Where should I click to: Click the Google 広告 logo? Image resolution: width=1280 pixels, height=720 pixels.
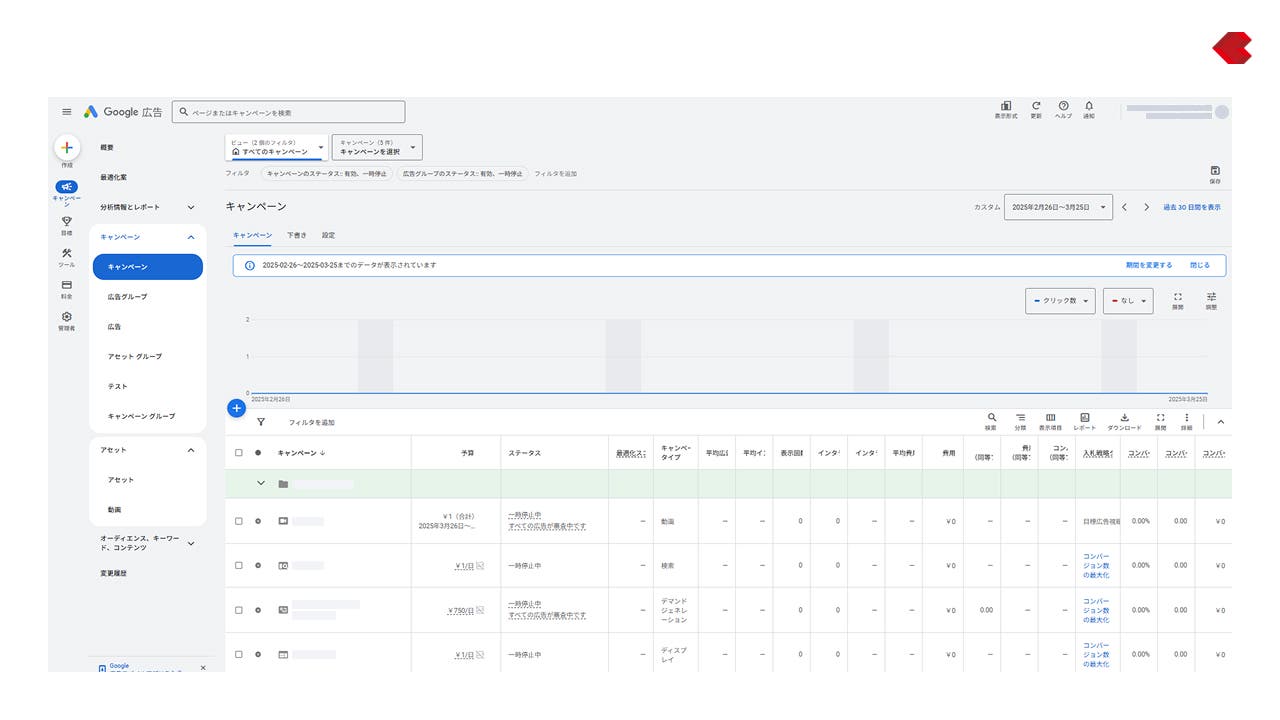tap(122, 112)
